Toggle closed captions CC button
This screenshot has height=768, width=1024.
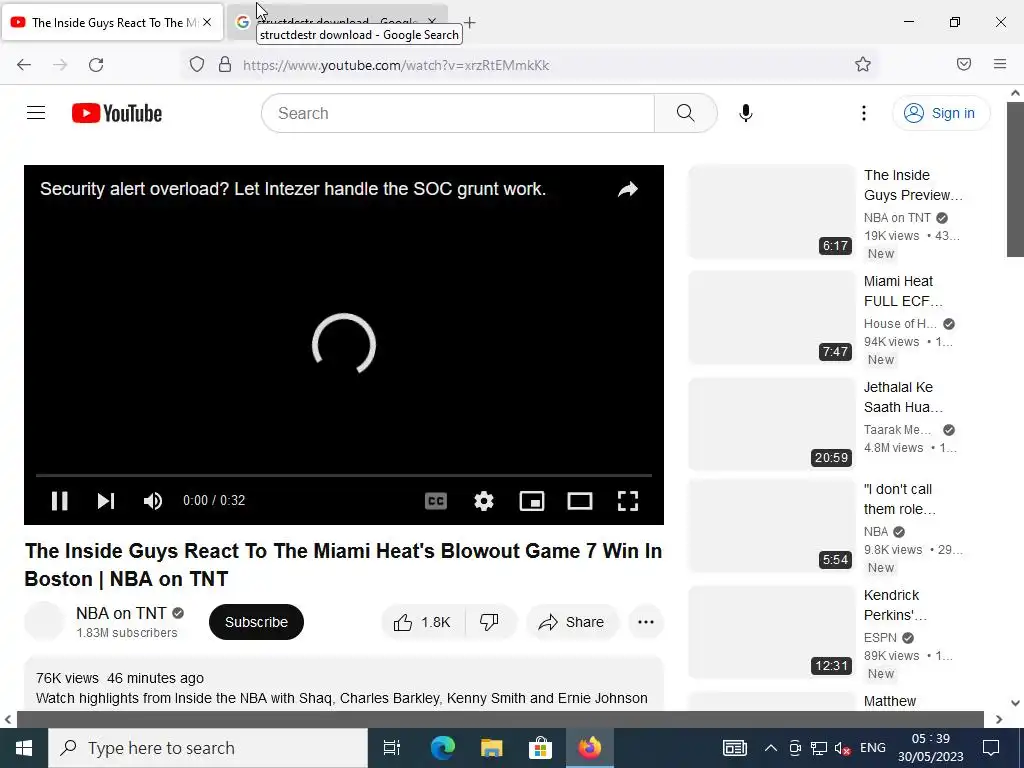coord(436,501)
